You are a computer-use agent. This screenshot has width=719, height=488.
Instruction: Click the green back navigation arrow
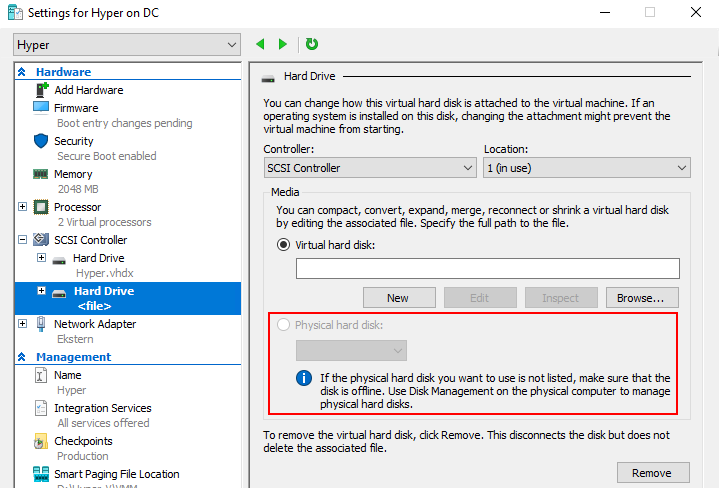261,44
